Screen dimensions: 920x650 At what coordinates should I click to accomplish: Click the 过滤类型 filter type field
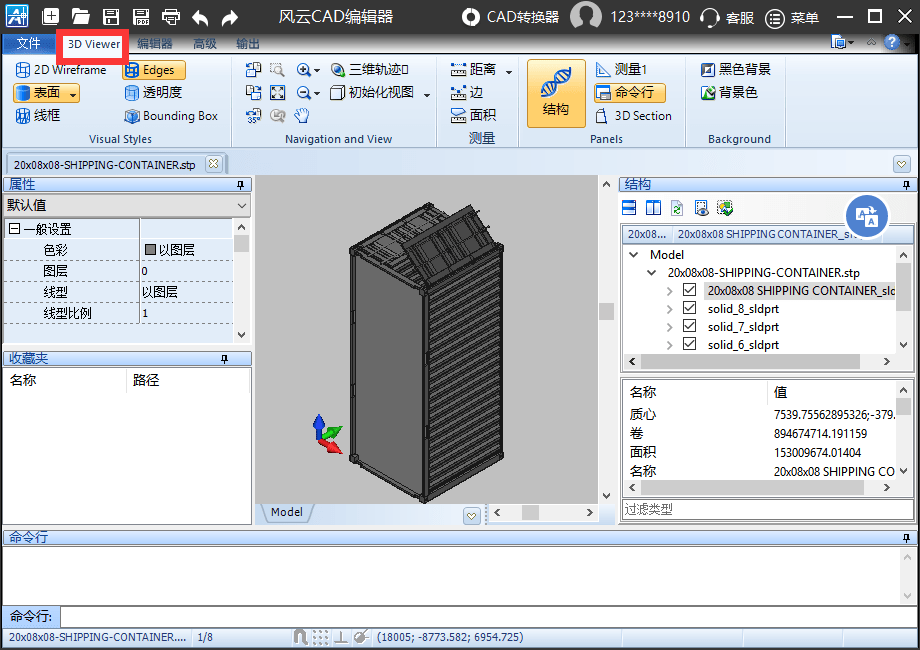[x=767, y=509]
